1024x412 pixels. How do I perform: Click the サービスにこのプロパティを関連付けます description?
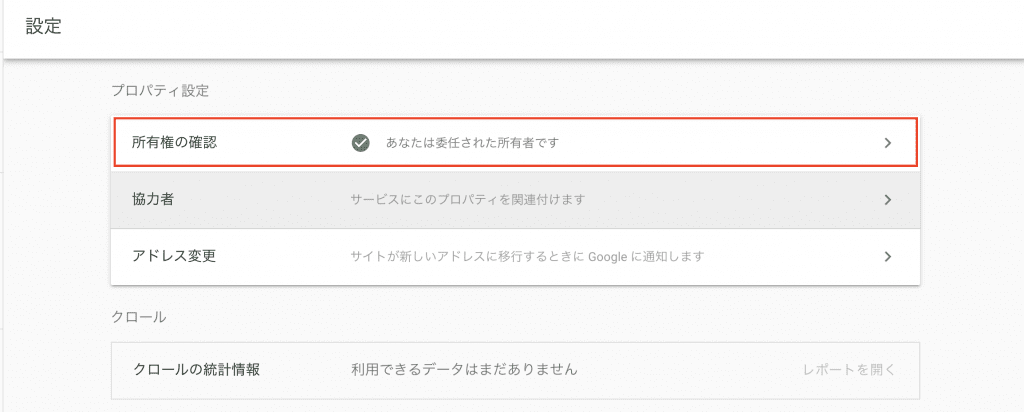pos(468,200)
